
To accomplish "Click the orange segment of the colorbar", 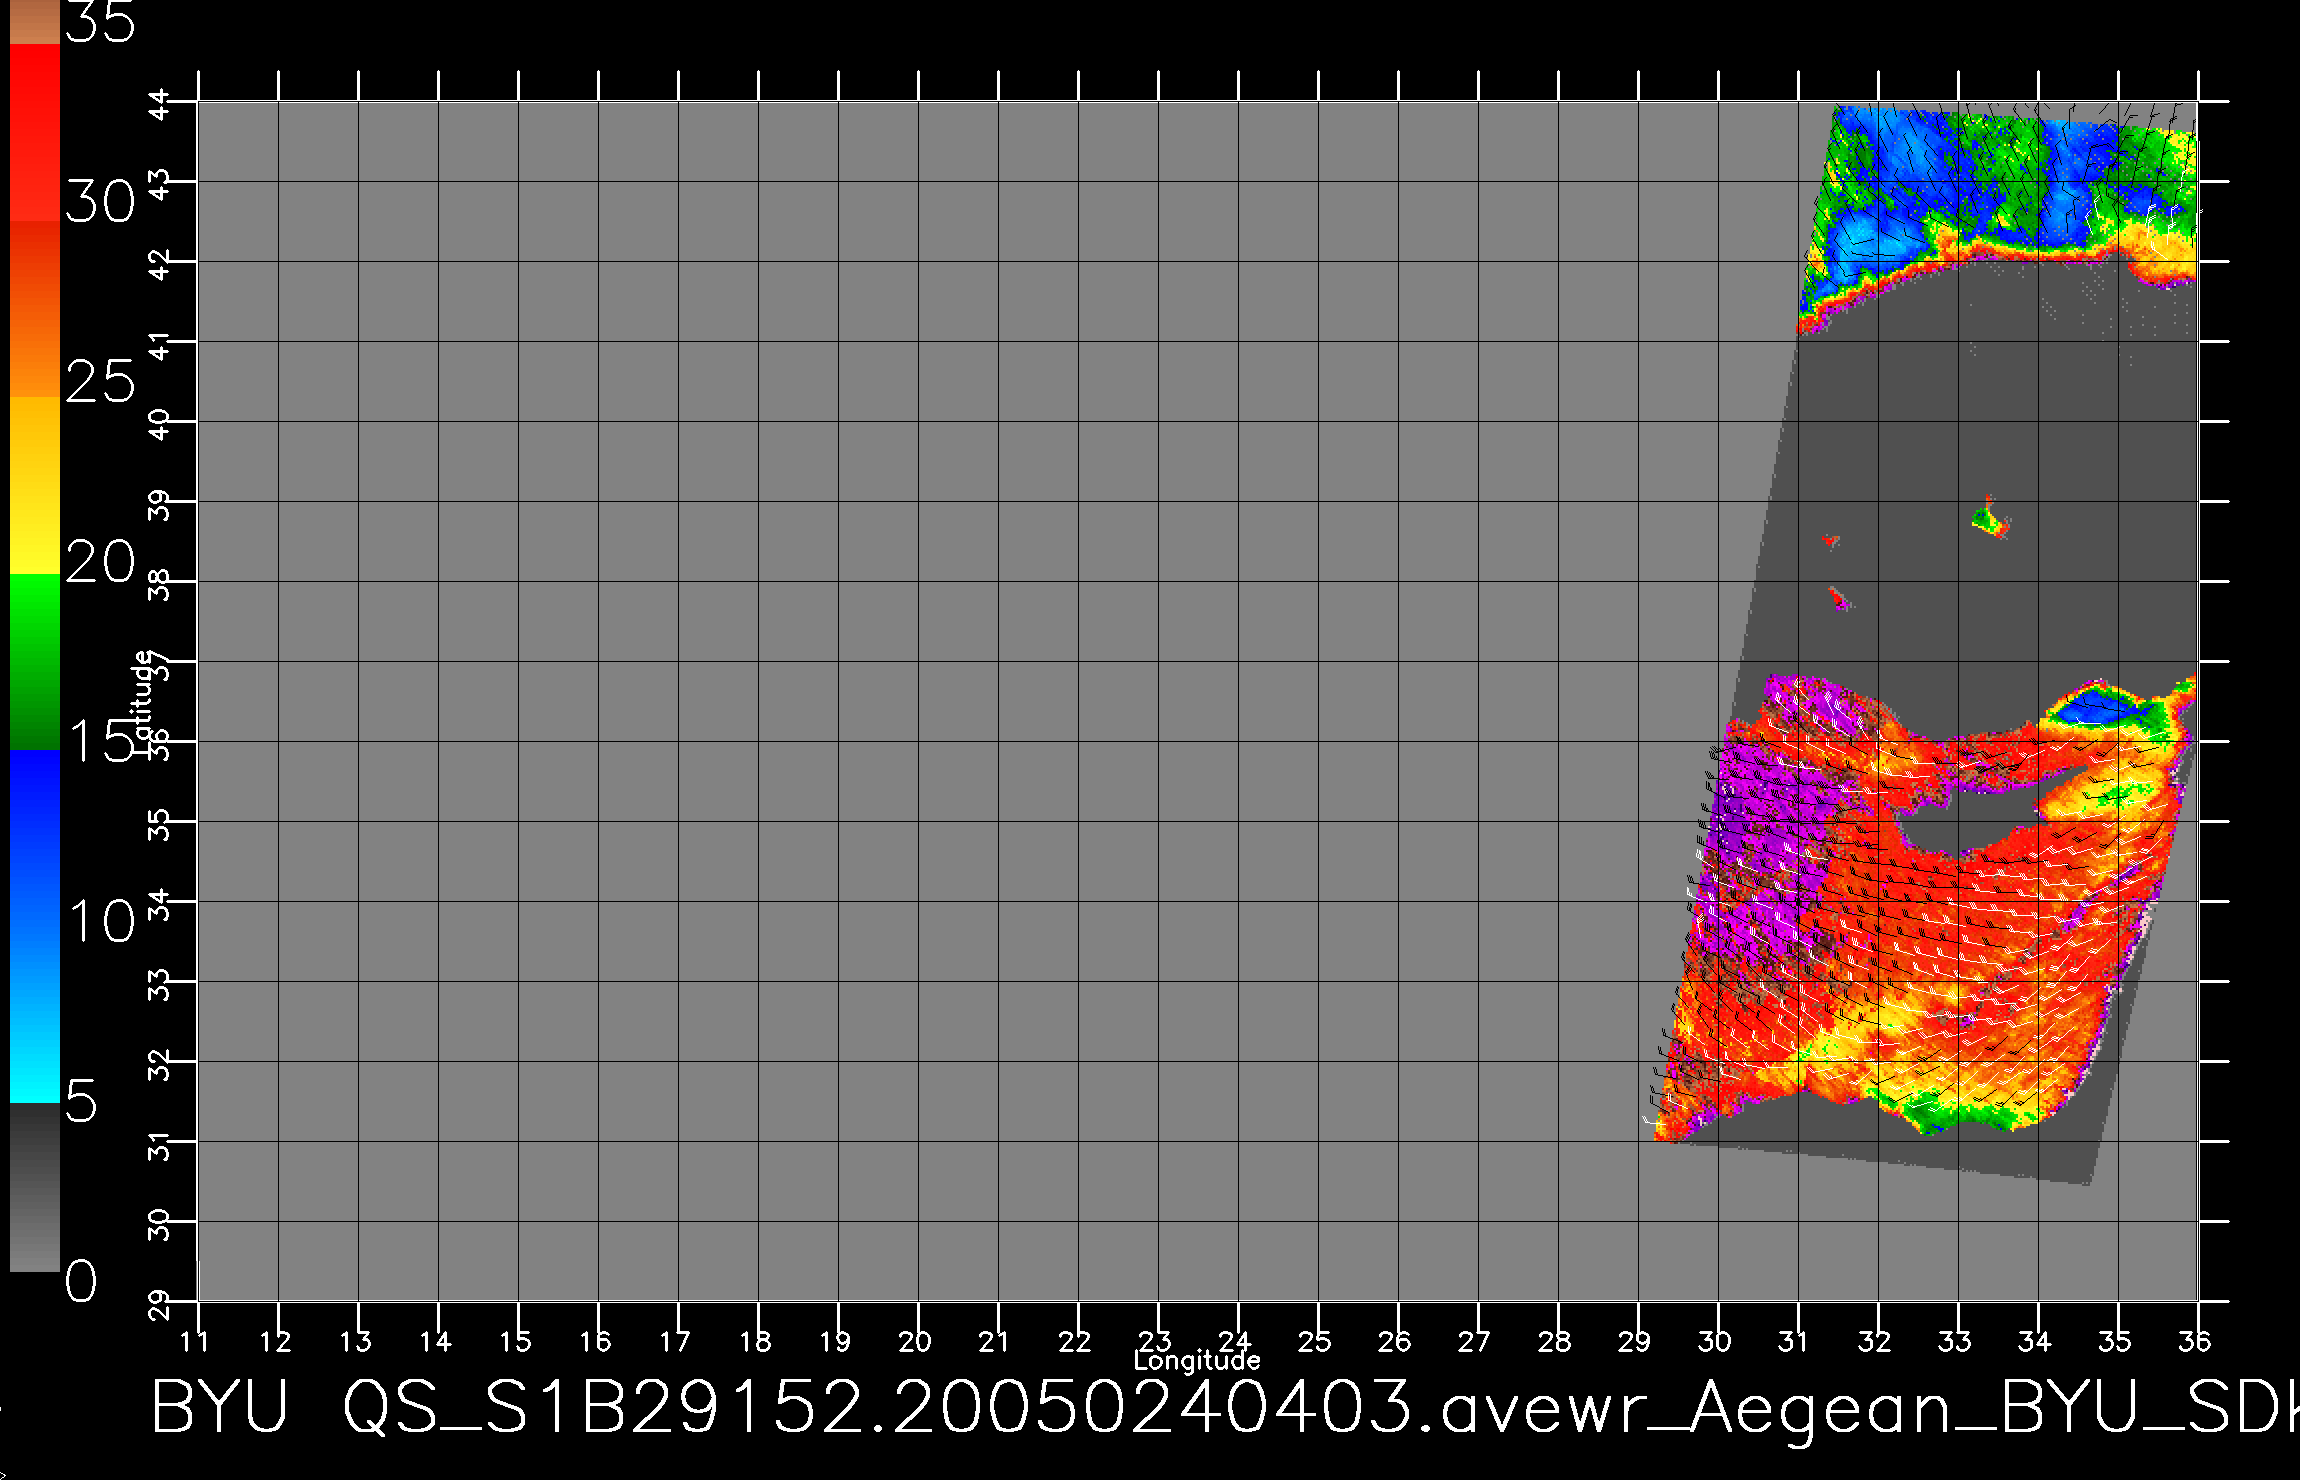I will tap(35, 310).
